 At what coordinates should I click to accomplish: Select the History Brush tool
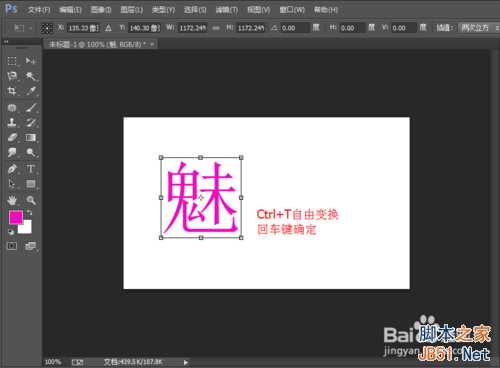(30, 122)
